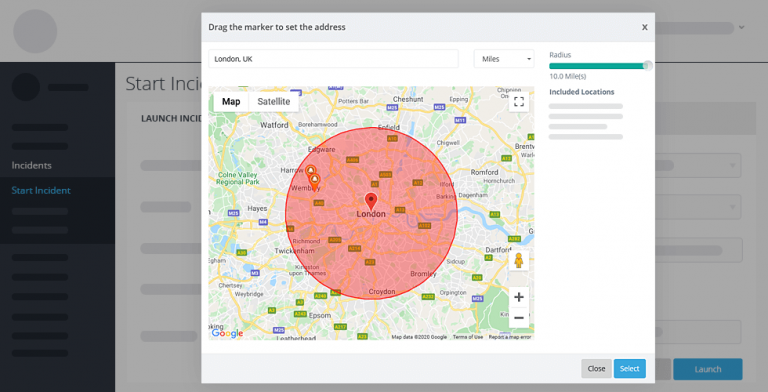
Task: Click the Radius slider handle
Action: [x=648, y=66]
